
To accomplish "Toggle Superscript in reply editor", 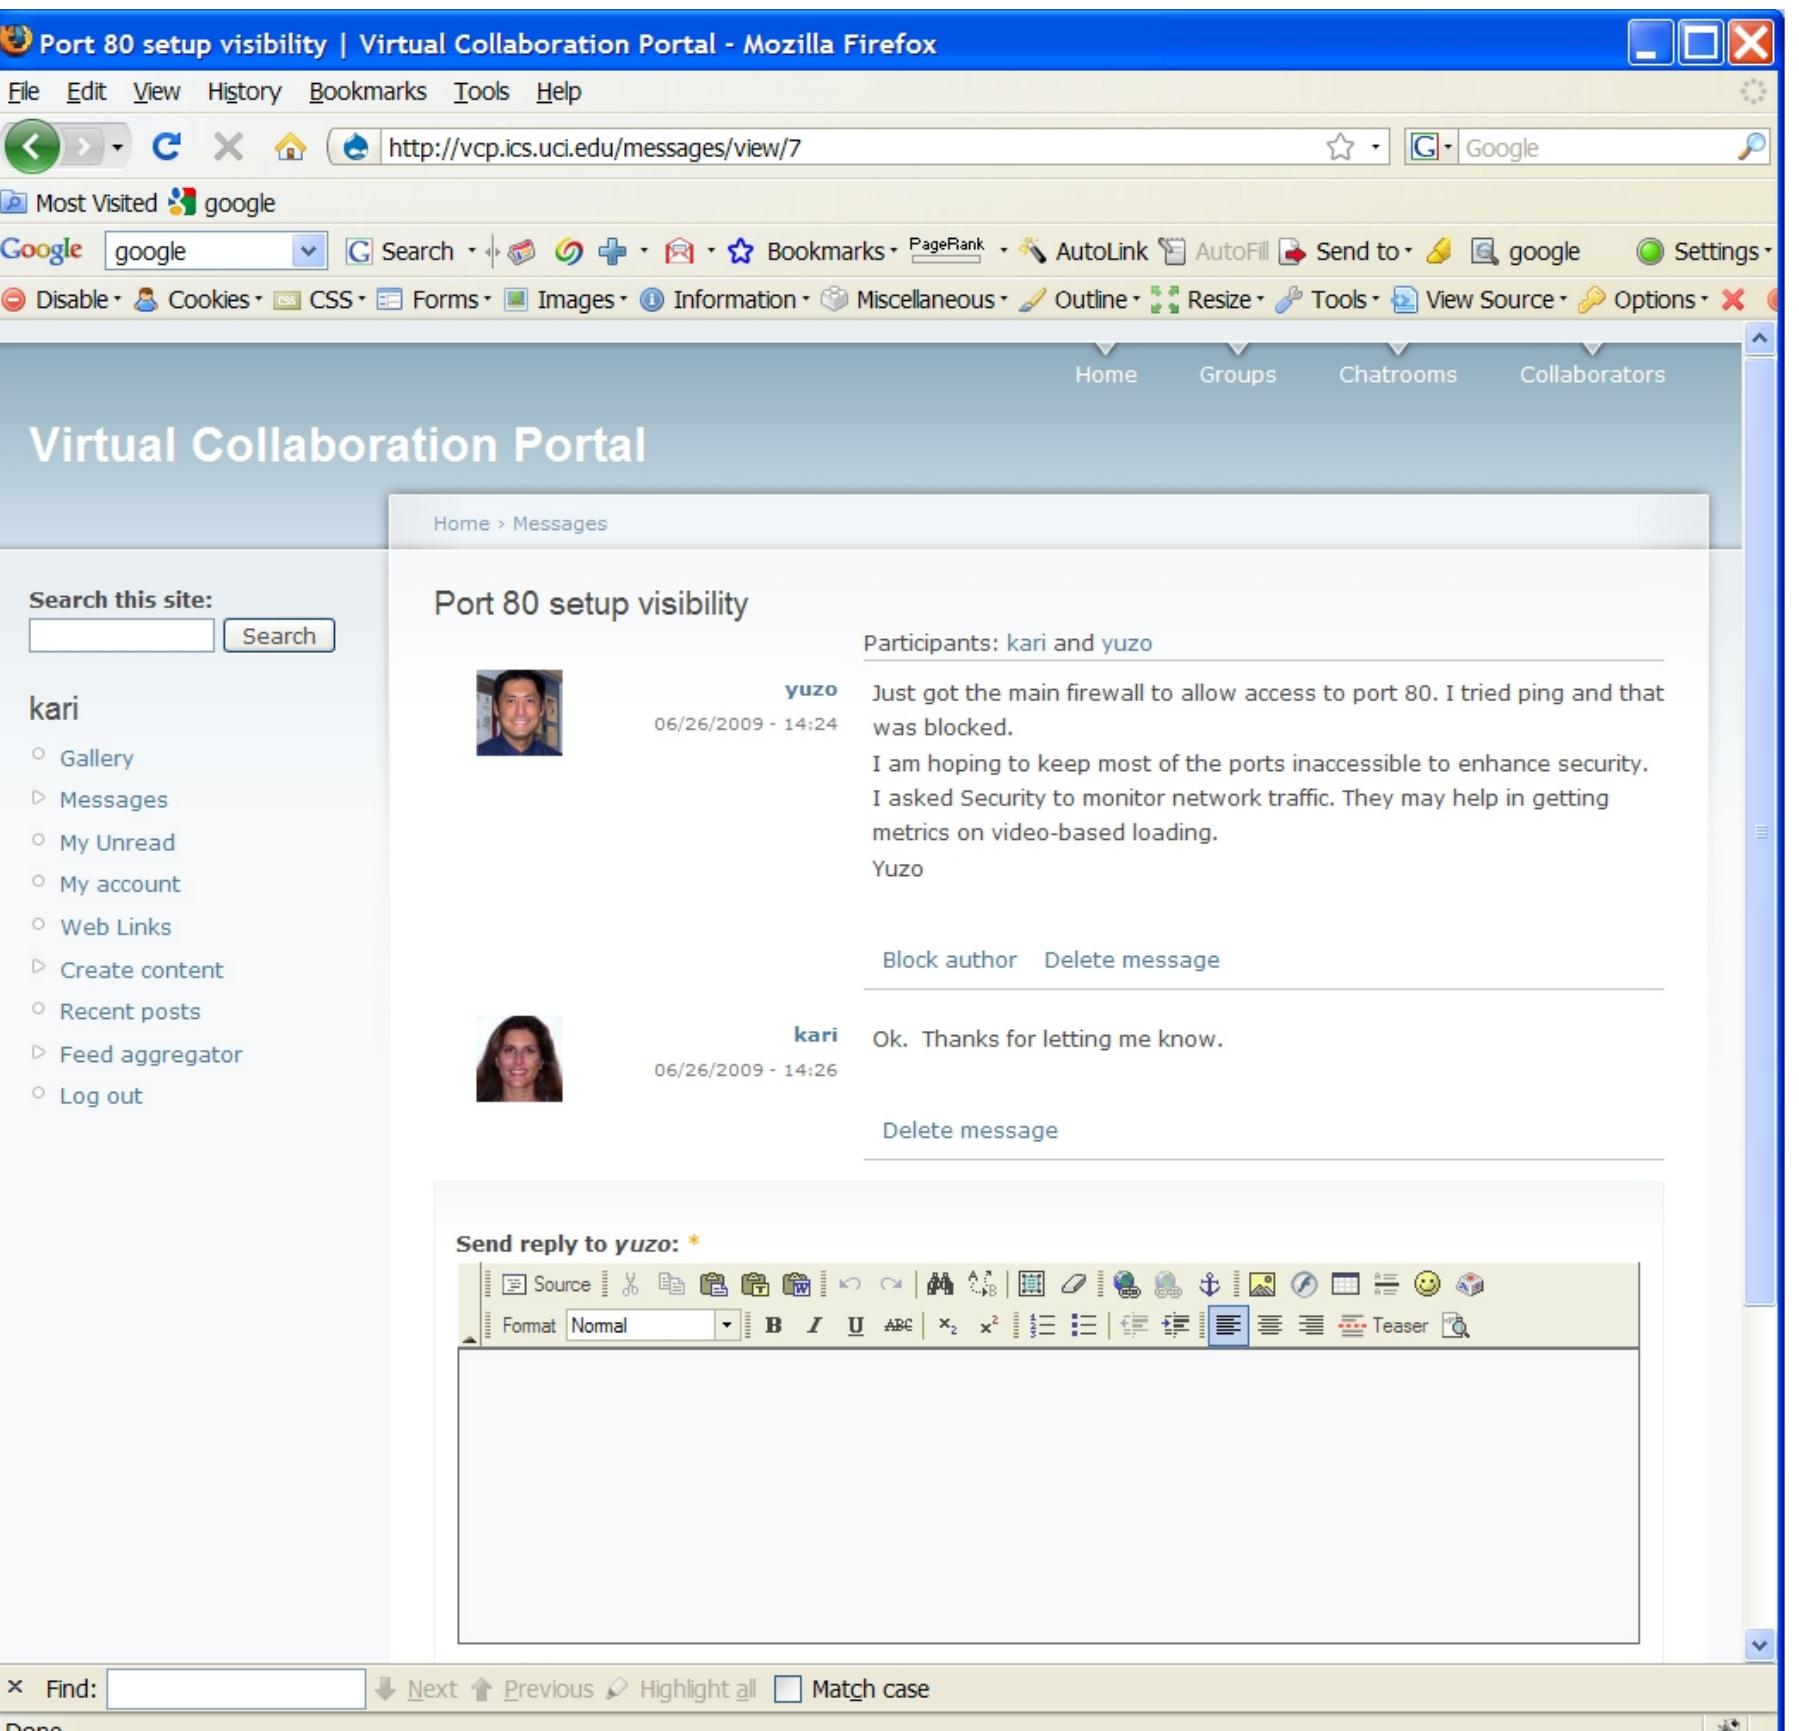I will 989,1326.
